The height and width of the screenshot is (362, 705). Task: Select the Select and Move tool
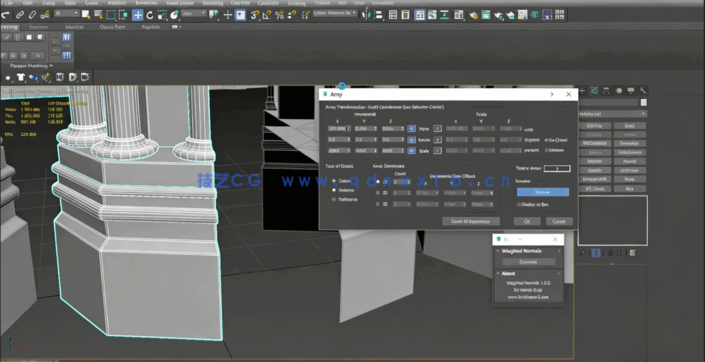point(138,15)
